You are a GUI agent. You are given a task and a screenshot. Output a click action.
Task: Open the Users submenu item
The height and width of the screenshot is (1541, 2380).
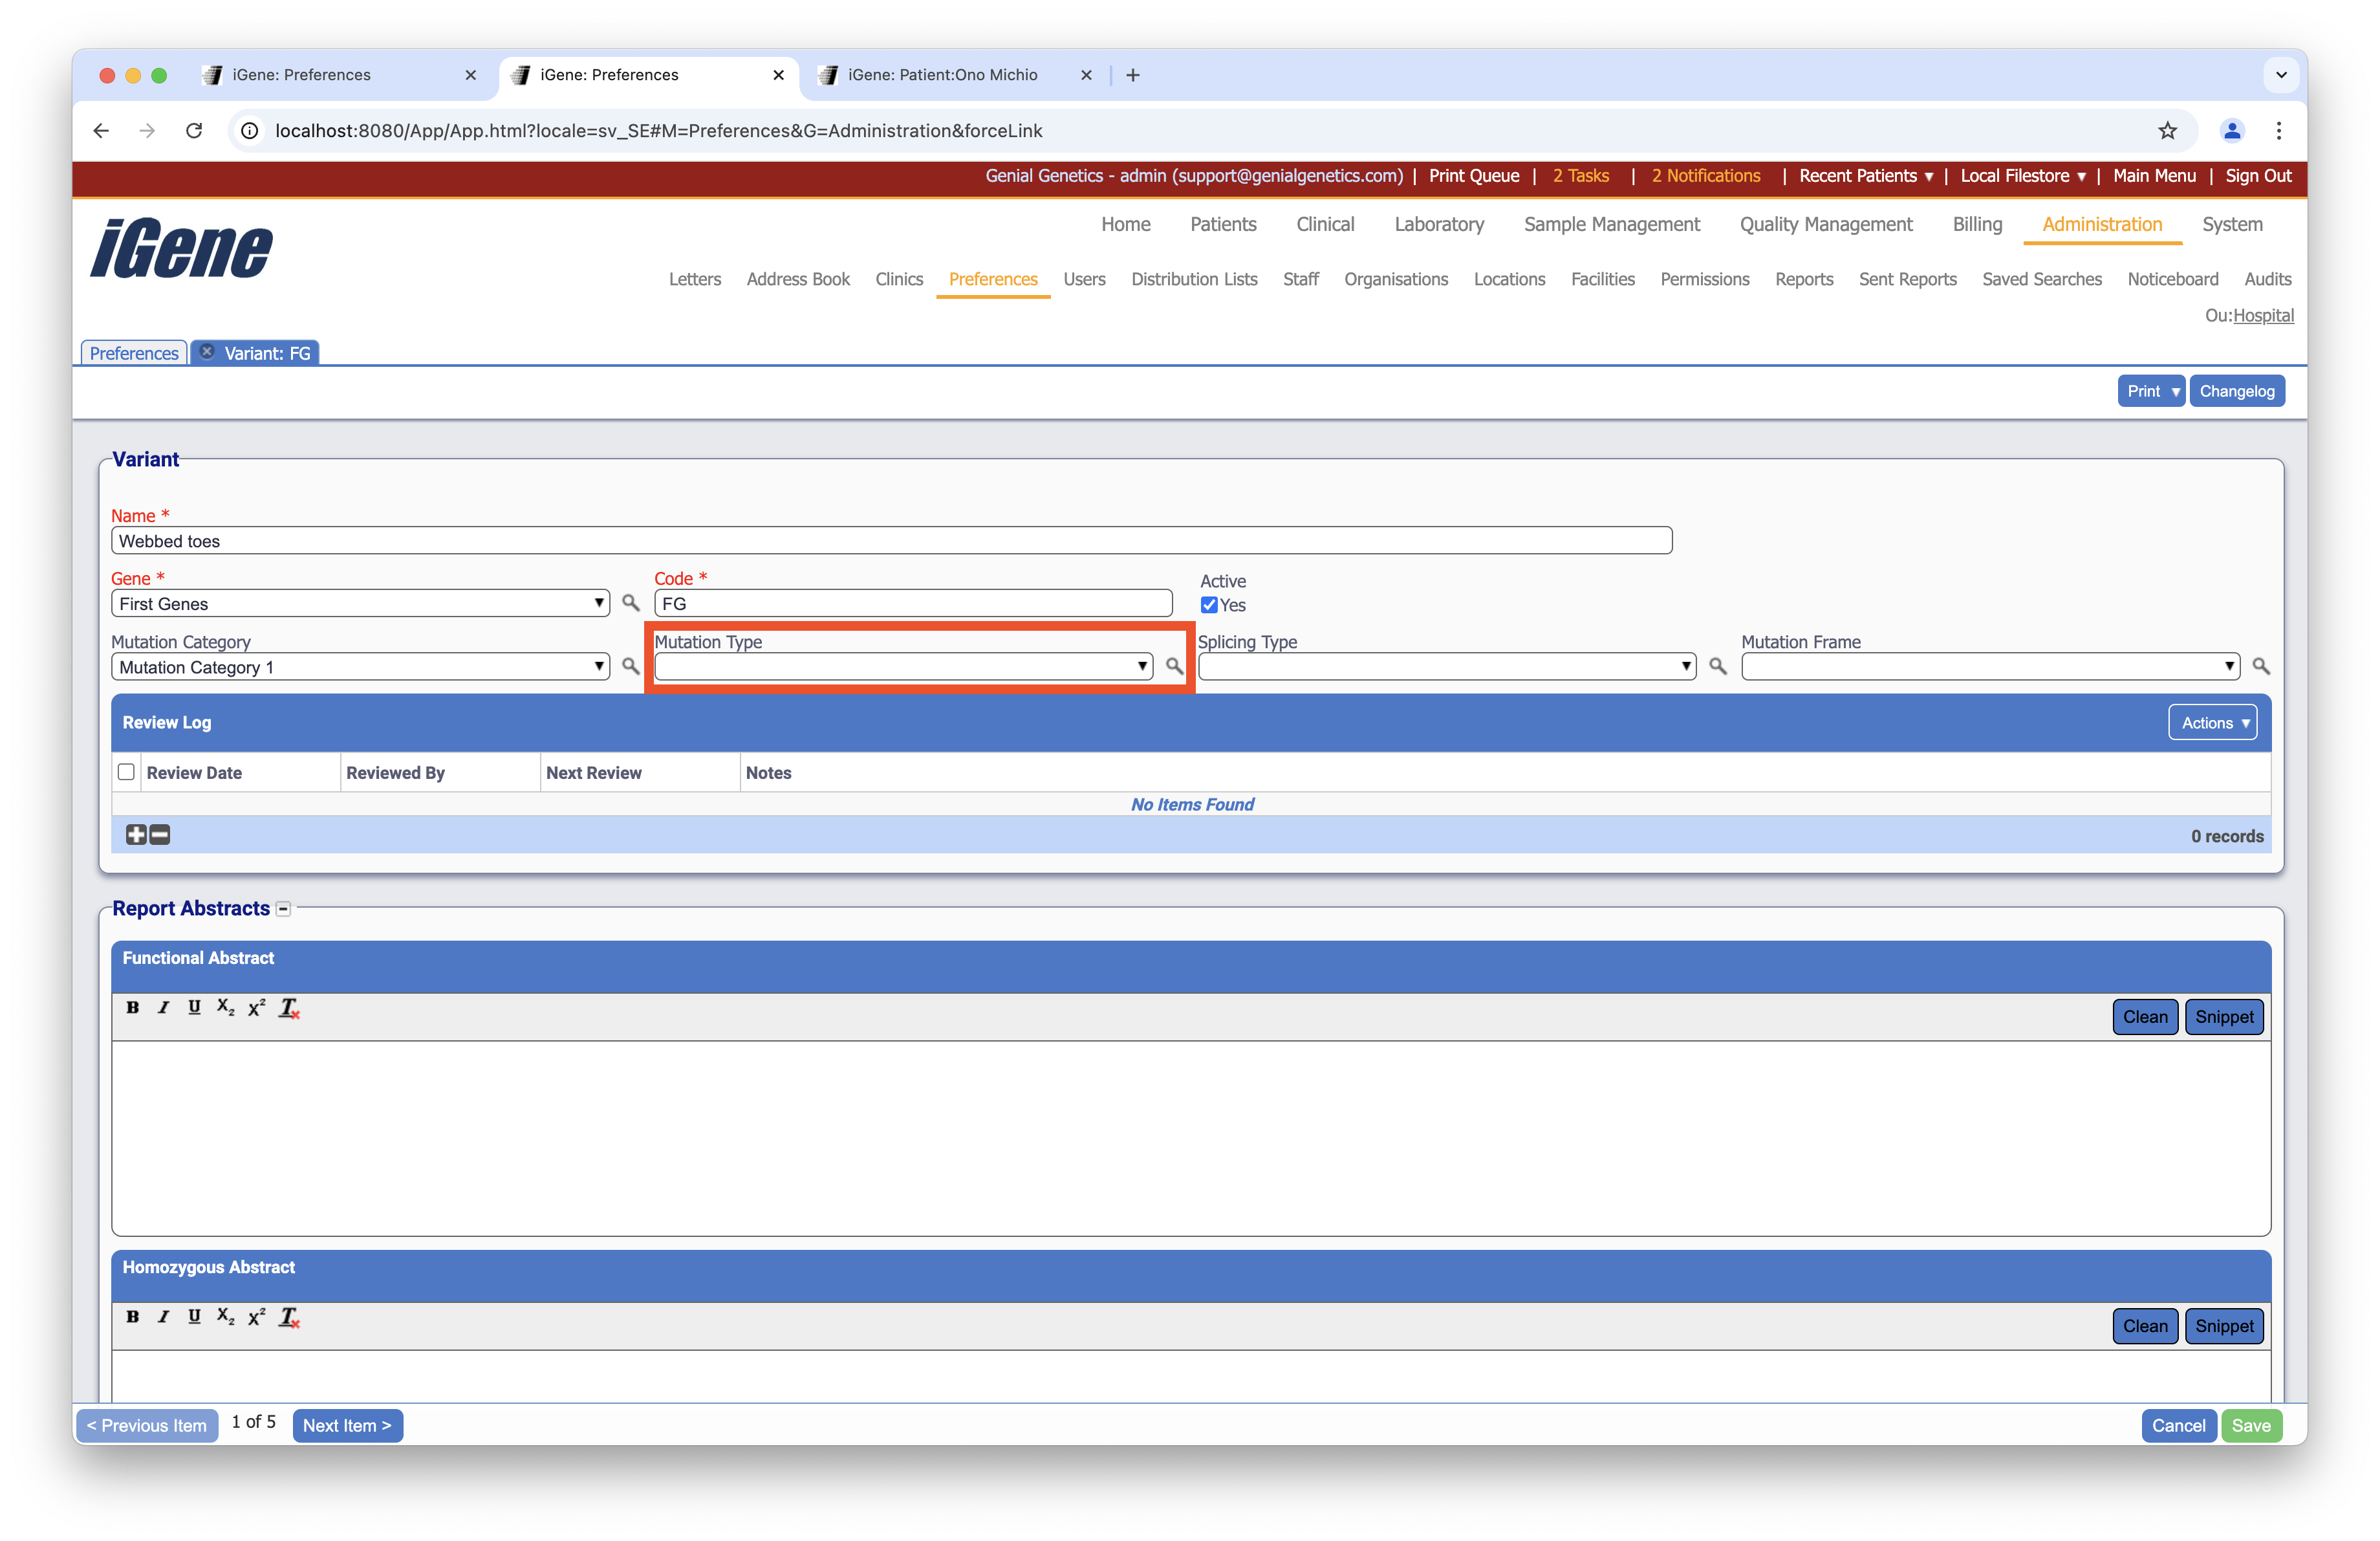pos(1084,279)
